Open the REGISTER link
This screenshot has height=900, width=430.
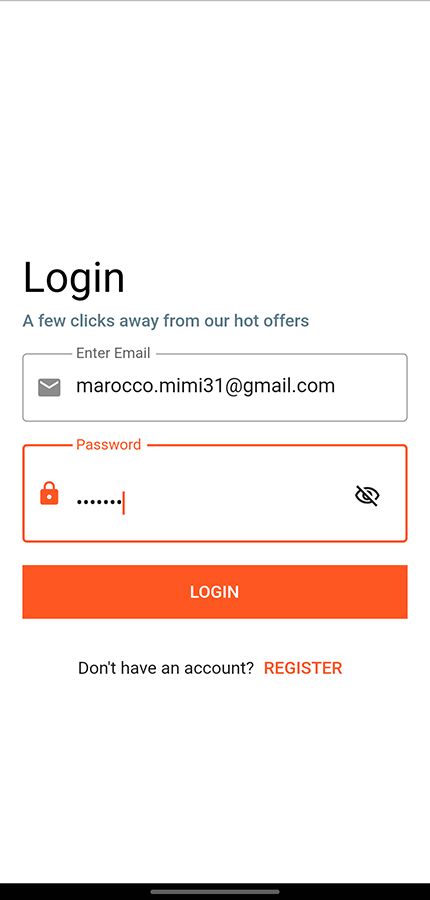(x=303, y=668)
